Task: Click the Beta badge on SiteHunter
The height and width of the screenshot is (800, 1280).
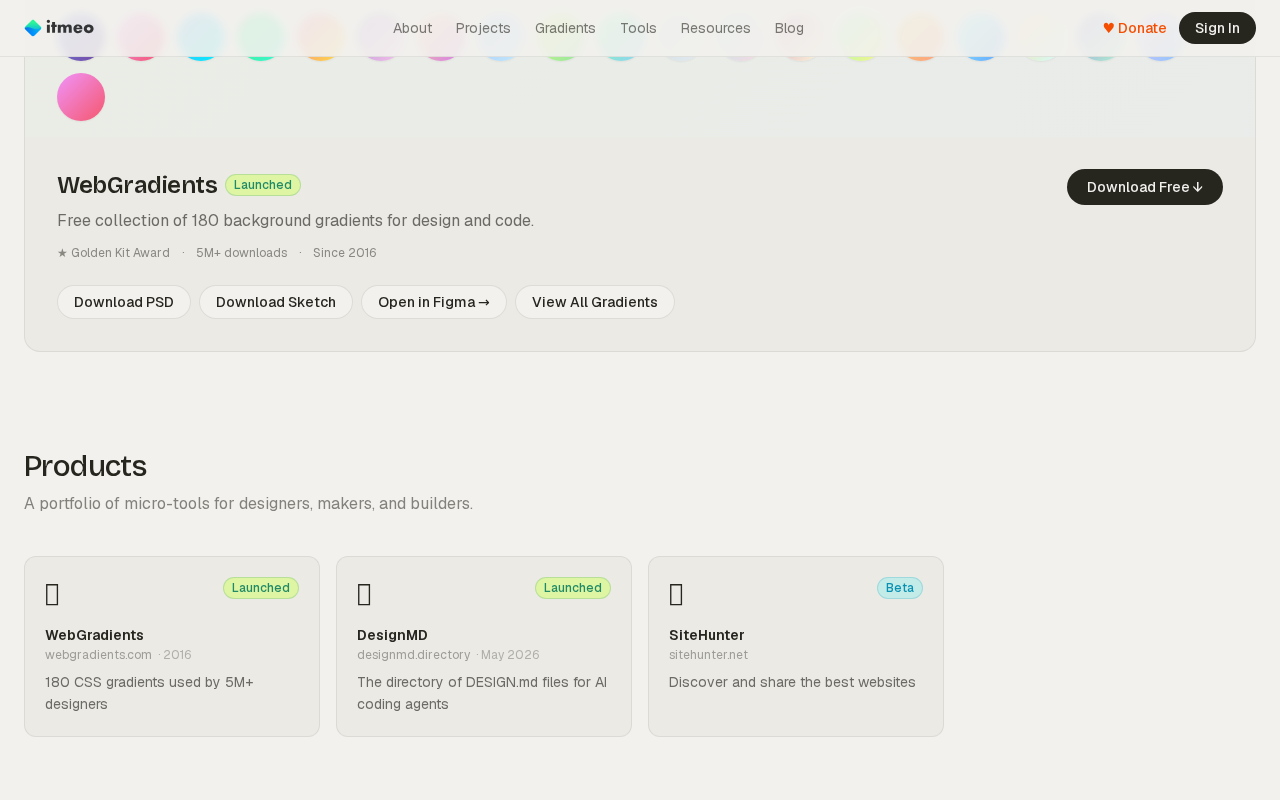Action: [900, 588]
